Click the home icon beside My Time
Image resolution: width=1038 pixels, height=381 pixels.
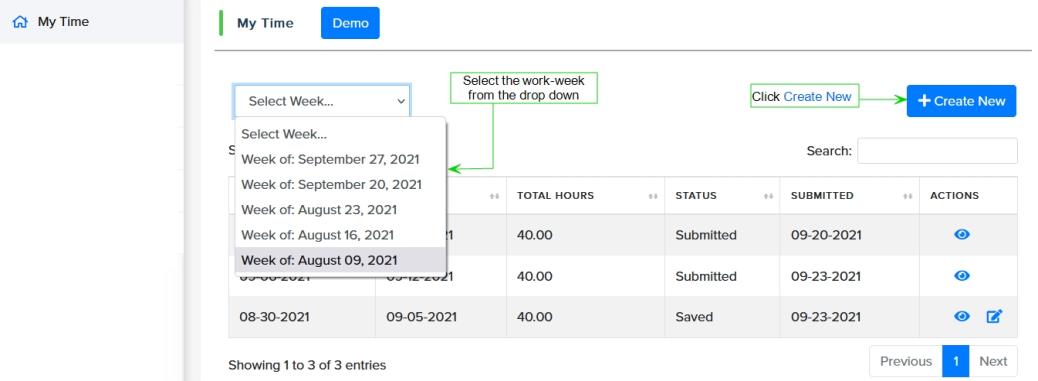tap(21, 22)
